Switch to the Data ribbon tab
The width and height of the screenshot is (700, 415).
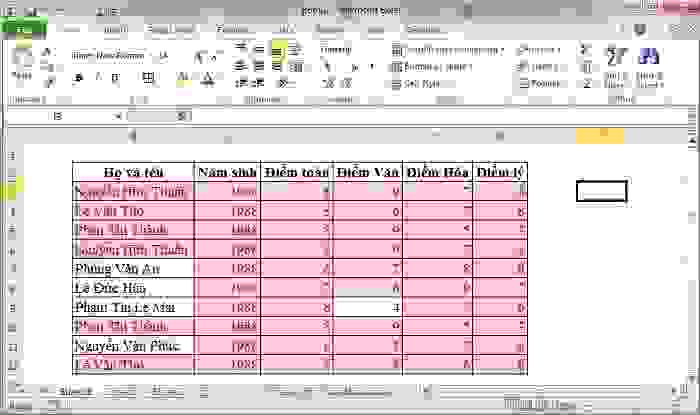click(x=287, y=29)
